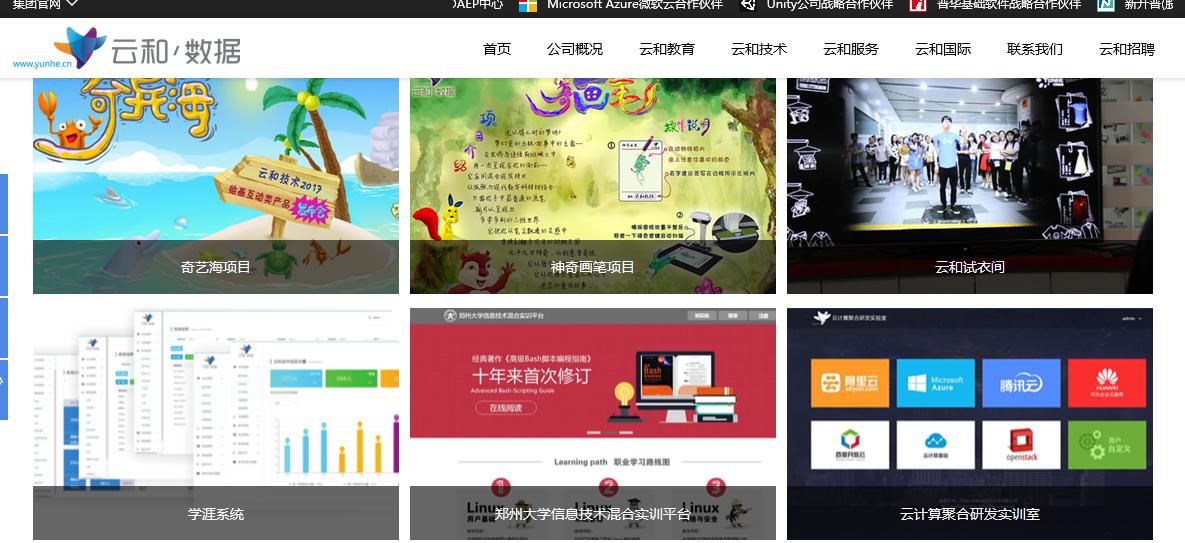Click the 云和数据 bird logo
The width and height of the screenshot is (1185, 543).
click(80, 46)
